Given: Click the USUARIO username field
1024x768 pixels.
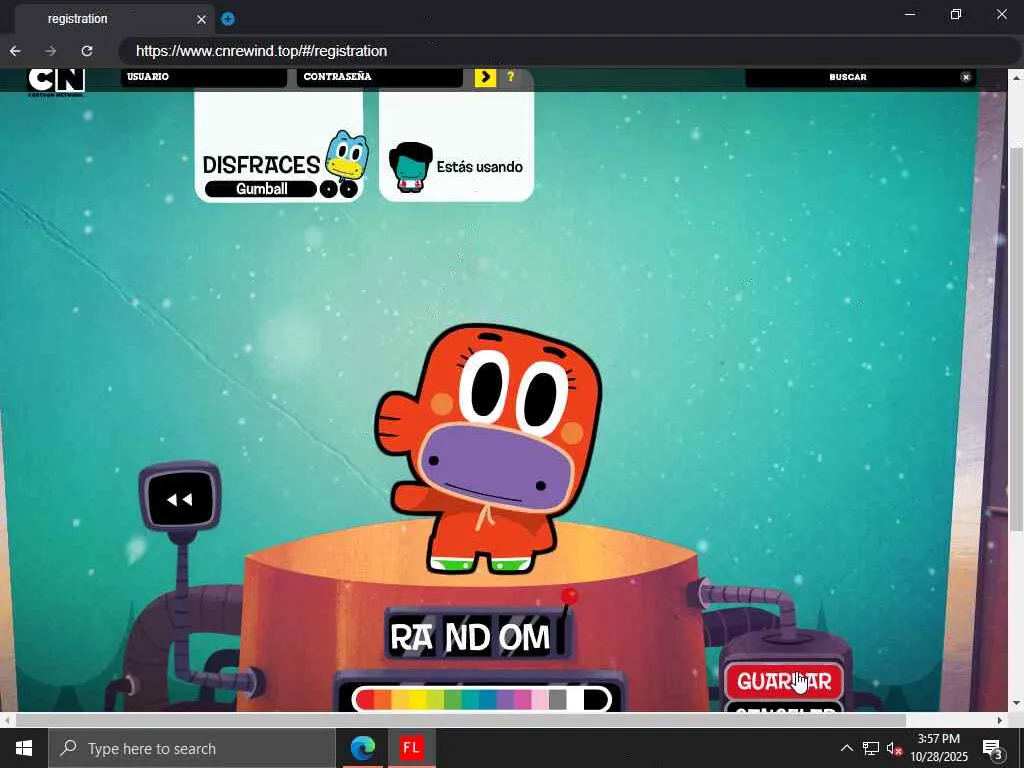Looking at the screenshot, I should tap(204, 77).
